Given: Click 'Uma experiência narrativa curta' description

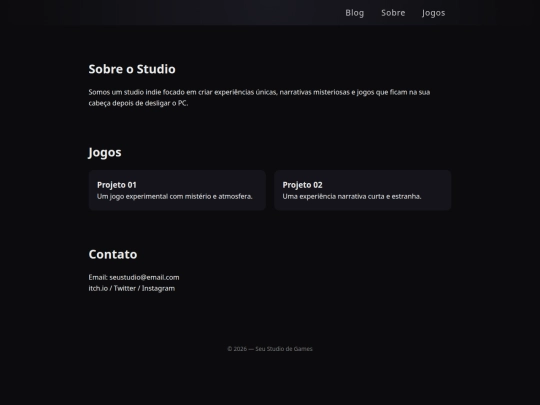Looking at the screenshot, I should 352,196.
